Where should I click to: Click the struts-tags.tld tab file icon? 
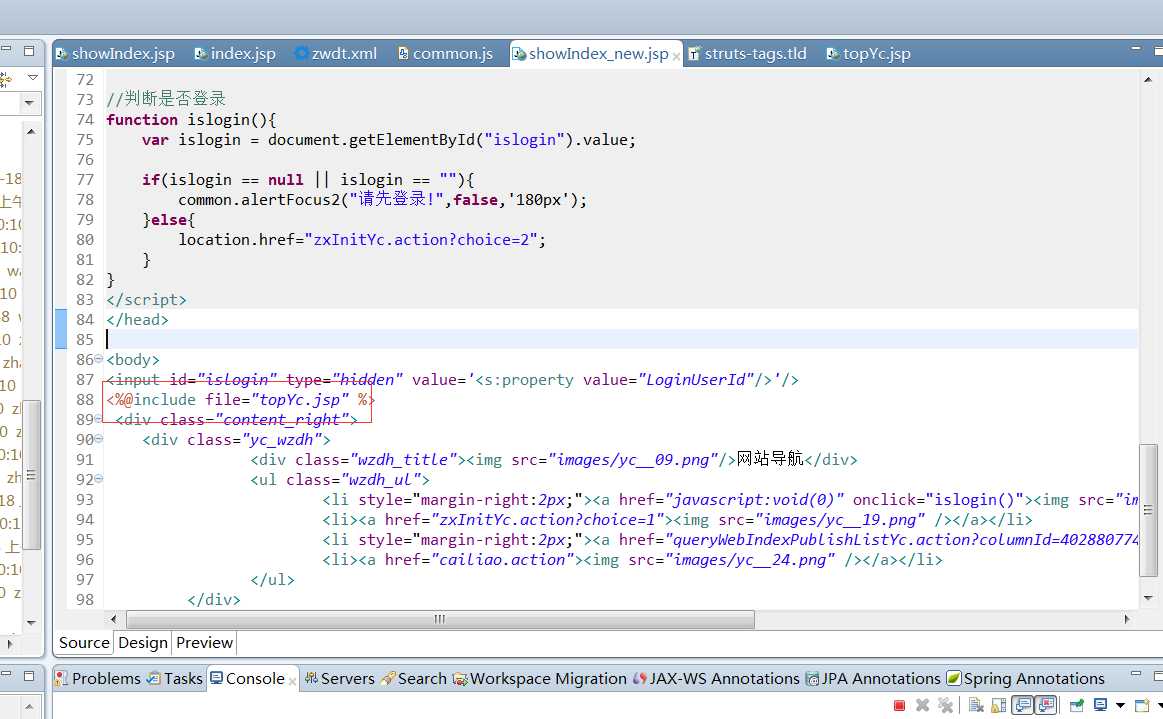point(694,54)
